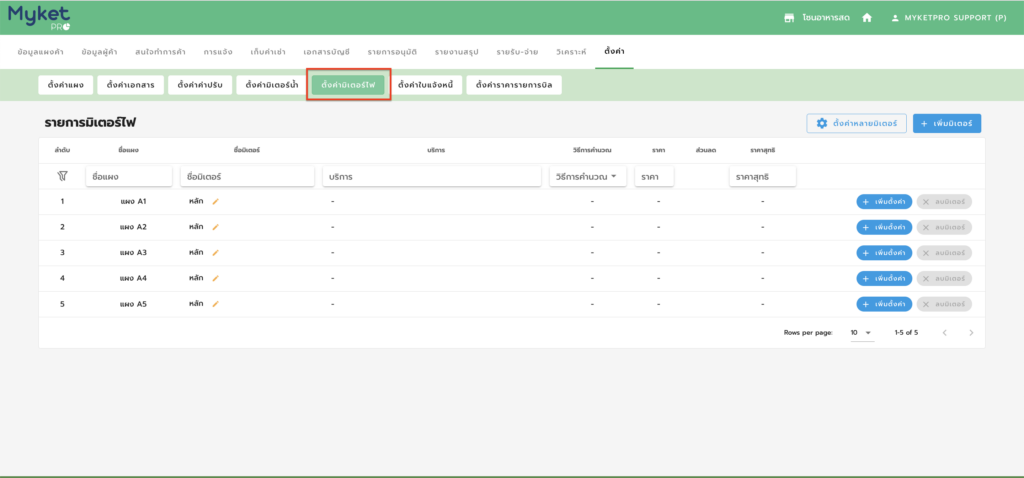Image resolution: width=1024 pixels, height=478 pixels.
Task: Open the การแจ้ง menu tab
Action: (217, 52)
